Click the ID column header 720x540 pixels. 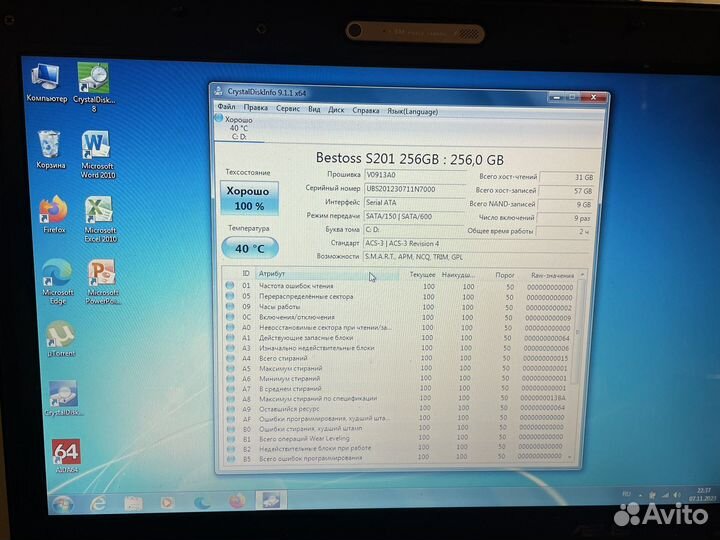(246, 273)
